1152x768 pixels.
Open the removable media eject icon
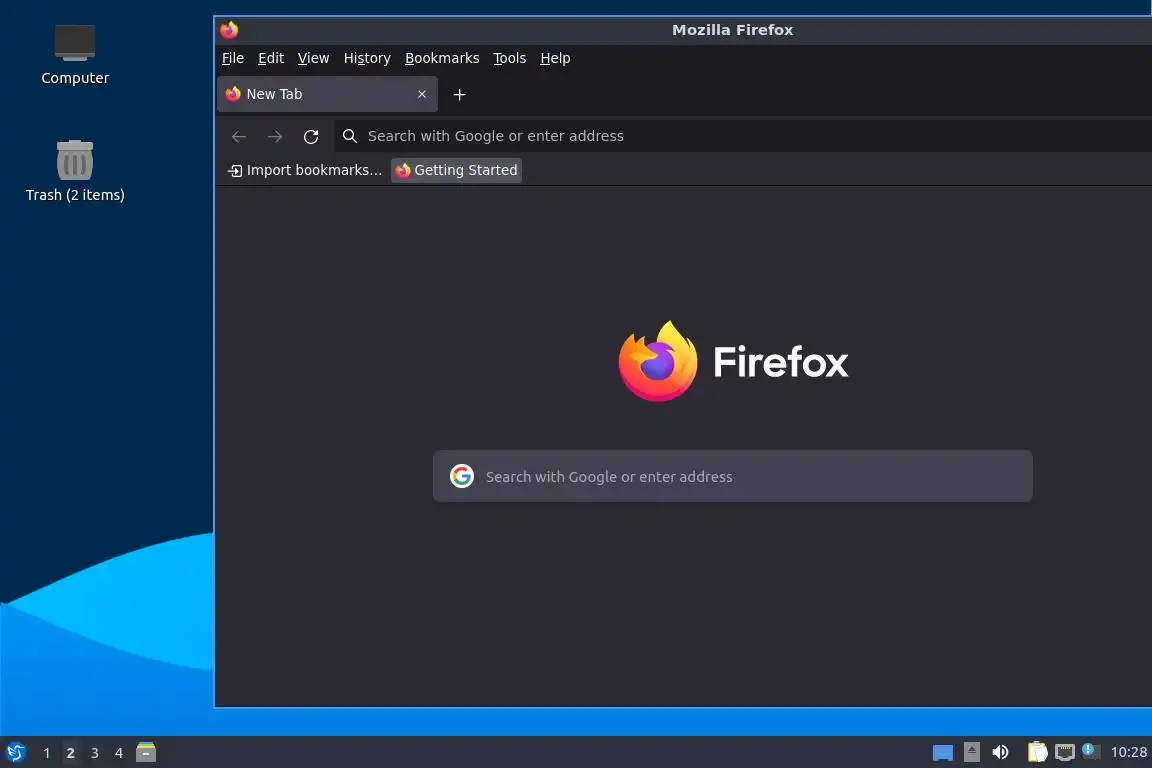(x=971, y=752)
